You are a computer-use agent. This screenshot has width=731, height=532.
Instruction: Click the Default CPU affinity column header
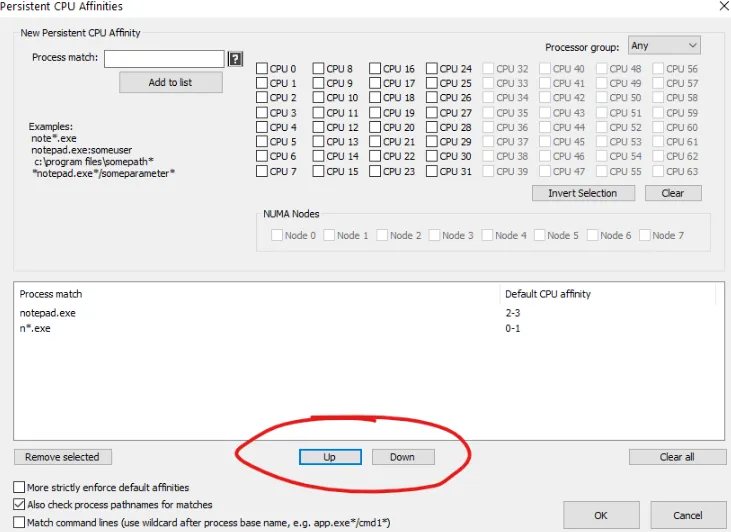608,294
